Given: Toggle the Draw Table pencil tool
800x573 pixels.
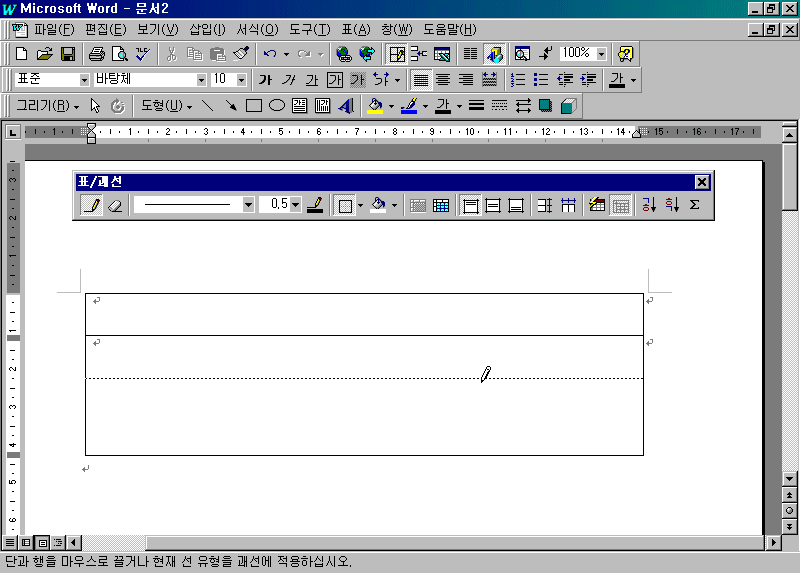Looking at the screenshot, I should point(91,205).
